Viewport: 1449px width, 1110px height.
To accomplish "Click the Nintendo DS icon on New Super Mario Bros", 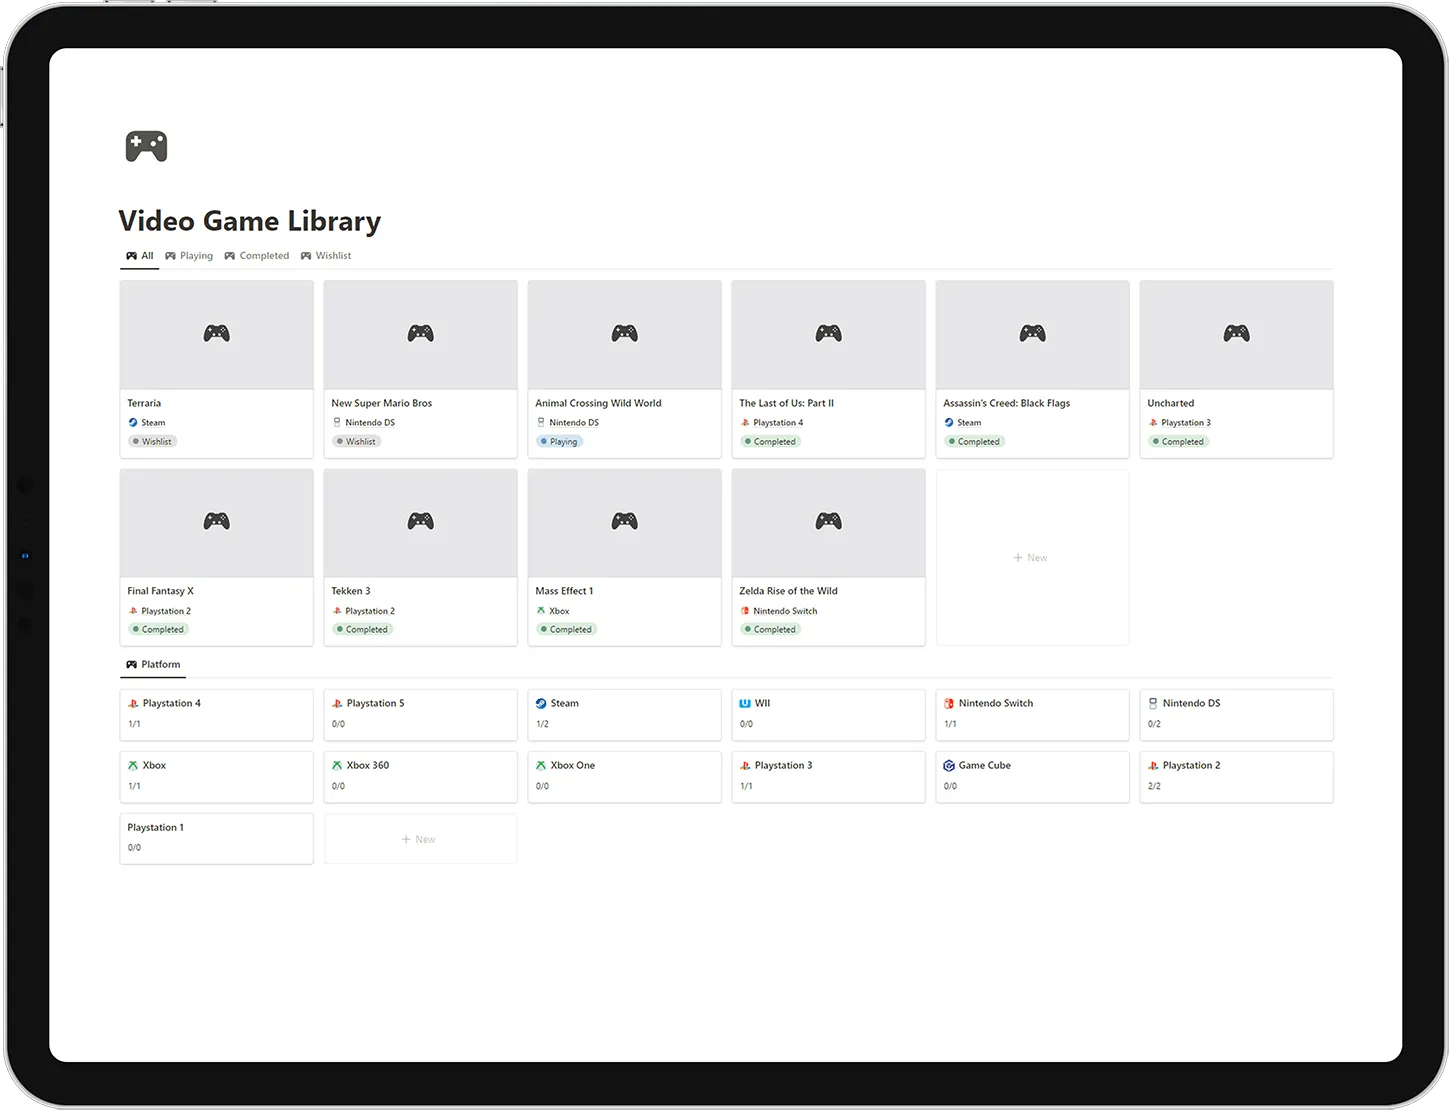I will [338, 422].
